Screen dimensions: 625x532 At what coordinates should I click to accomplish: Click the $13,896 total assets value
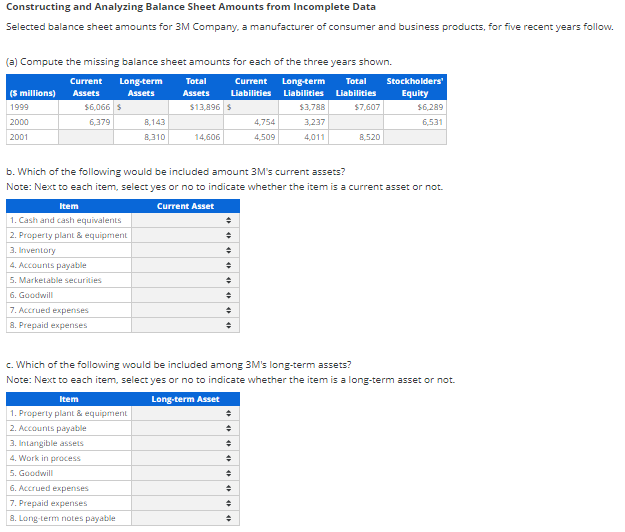[205, 107]
